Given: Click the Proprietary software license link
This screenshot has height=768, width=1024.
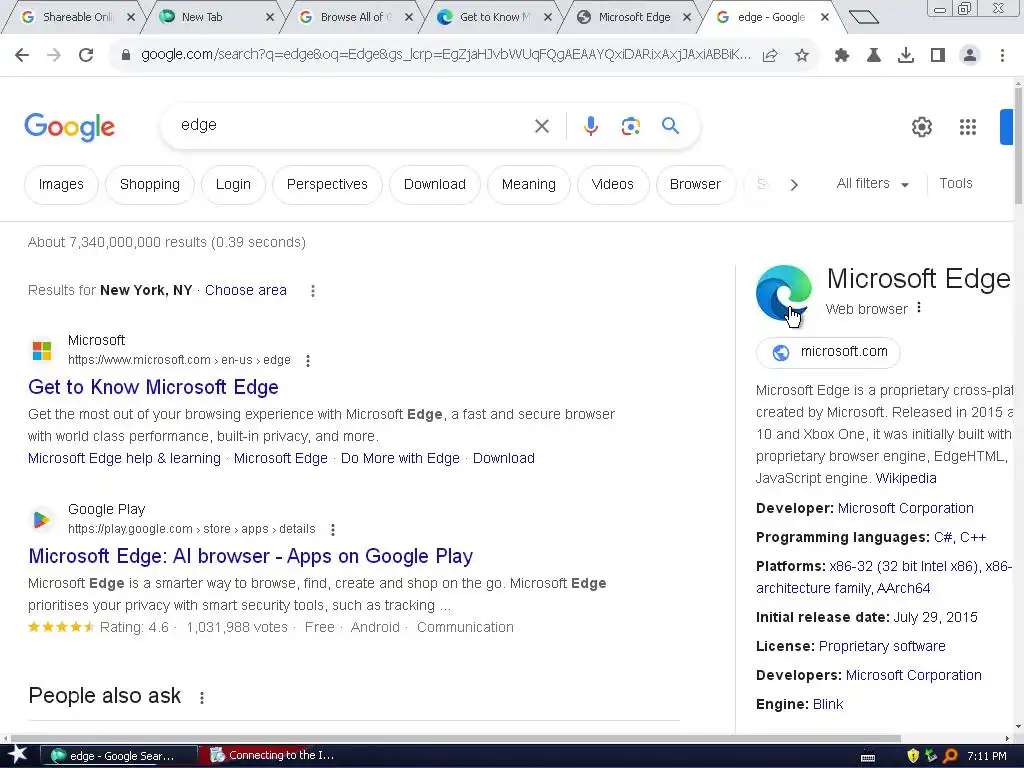Looking at the screenshot, I should (x=882, y=647).
